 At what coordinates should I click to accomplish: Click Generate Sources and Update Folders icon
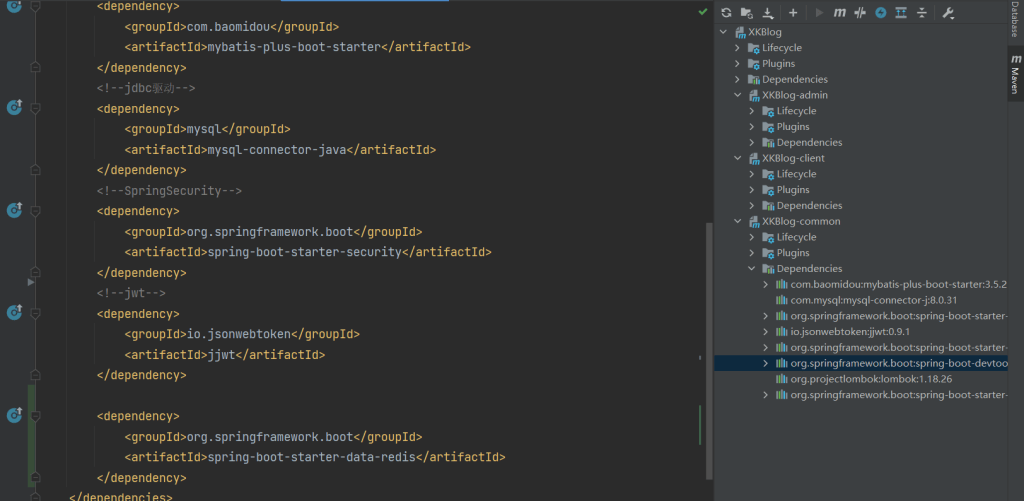coord(747,13)
